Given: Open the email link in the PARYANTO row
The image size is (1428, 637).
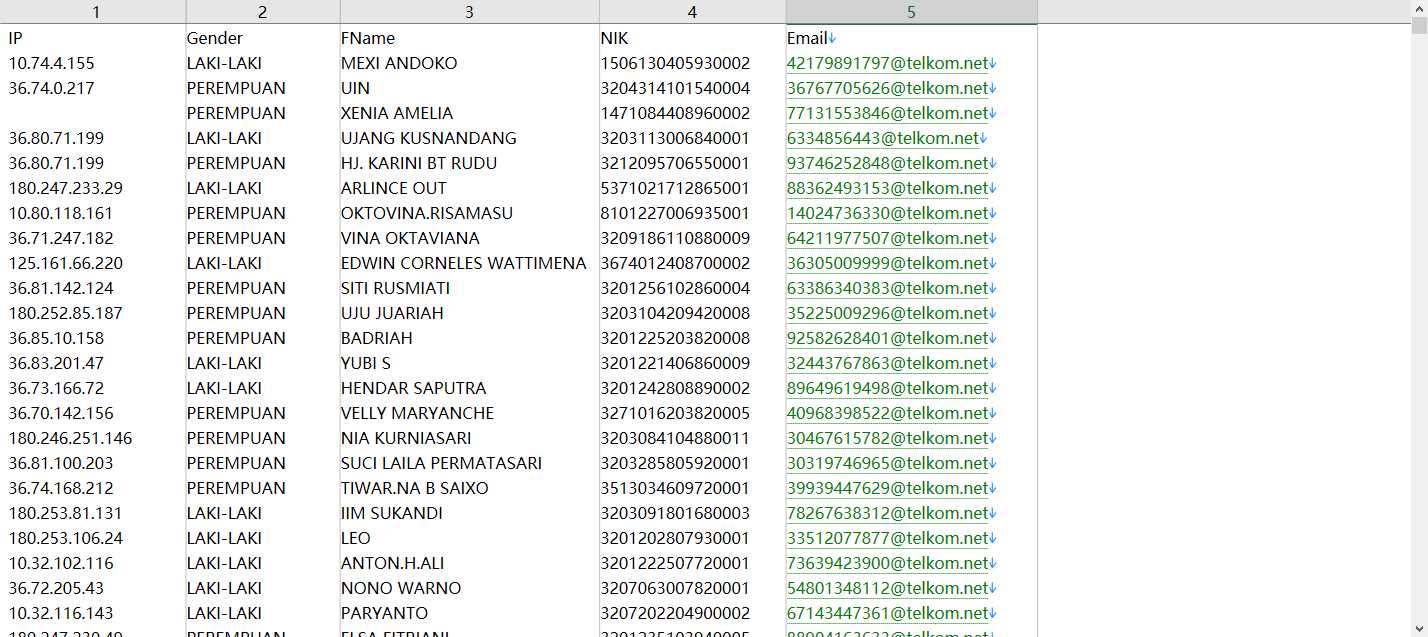Looking at the screenshot, I should (x=887, y=613).
